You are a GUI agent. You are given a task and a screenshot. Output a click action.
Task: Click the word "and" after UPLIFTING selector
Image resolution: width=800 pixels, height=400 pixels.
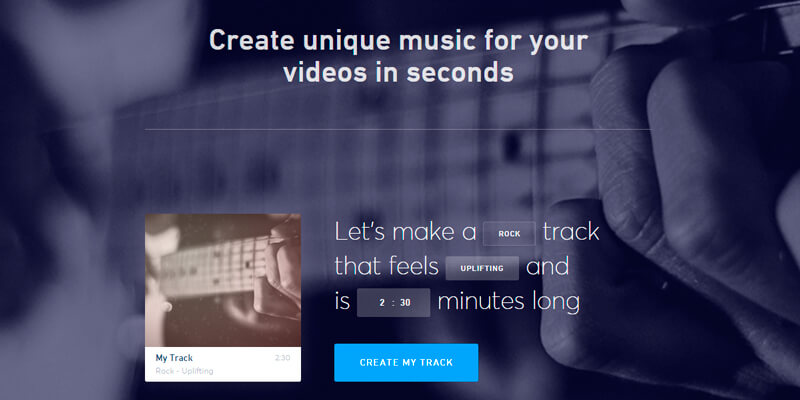[547, 267]
